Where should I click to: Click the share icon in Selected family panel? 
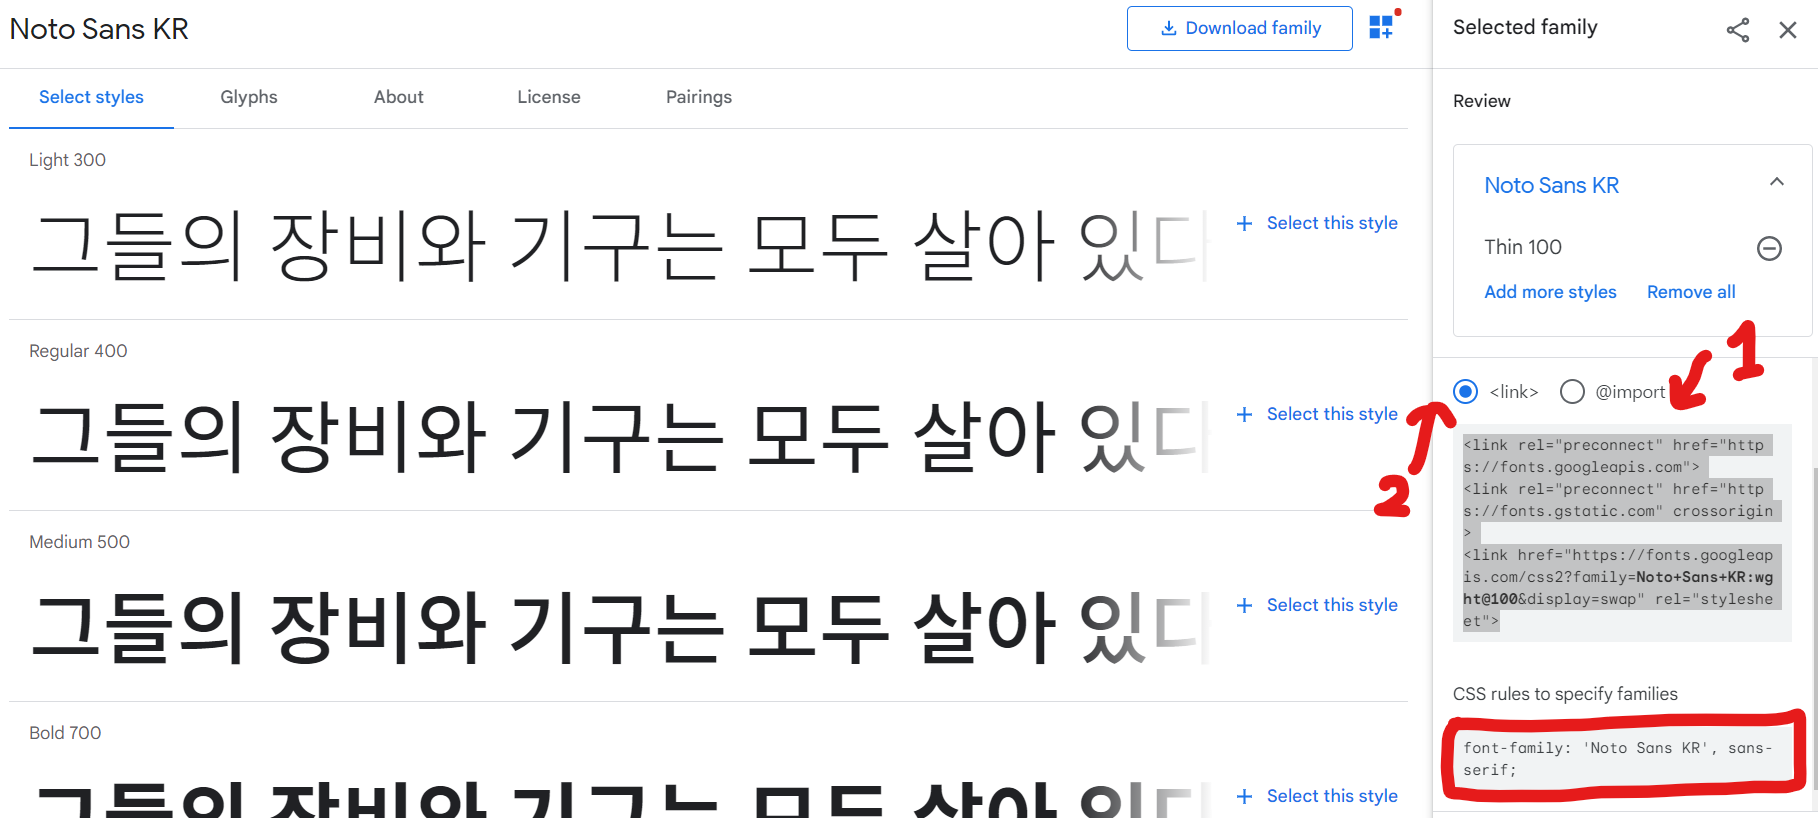[1738, 29]
